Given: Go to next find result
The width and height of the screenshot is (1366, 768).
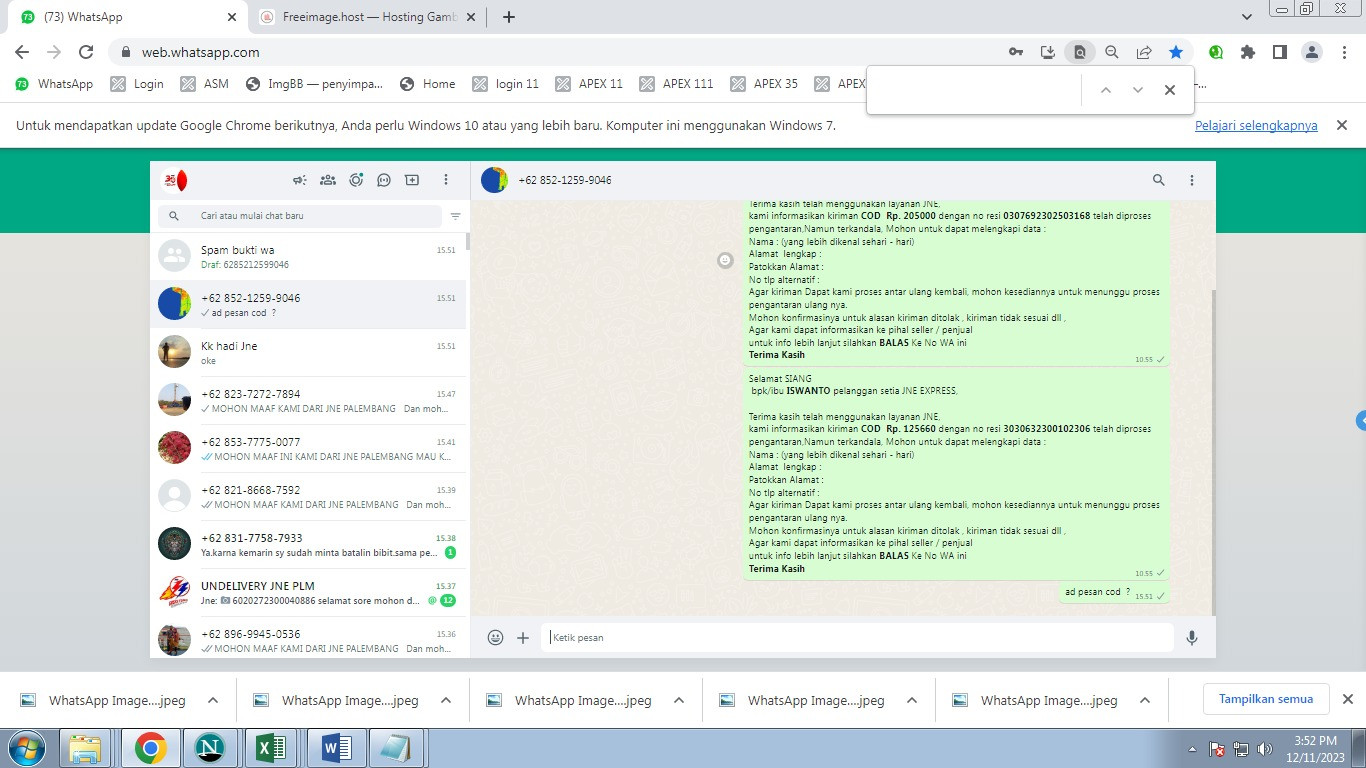Looking at the screenshot, I should (x=1138, y=90).
